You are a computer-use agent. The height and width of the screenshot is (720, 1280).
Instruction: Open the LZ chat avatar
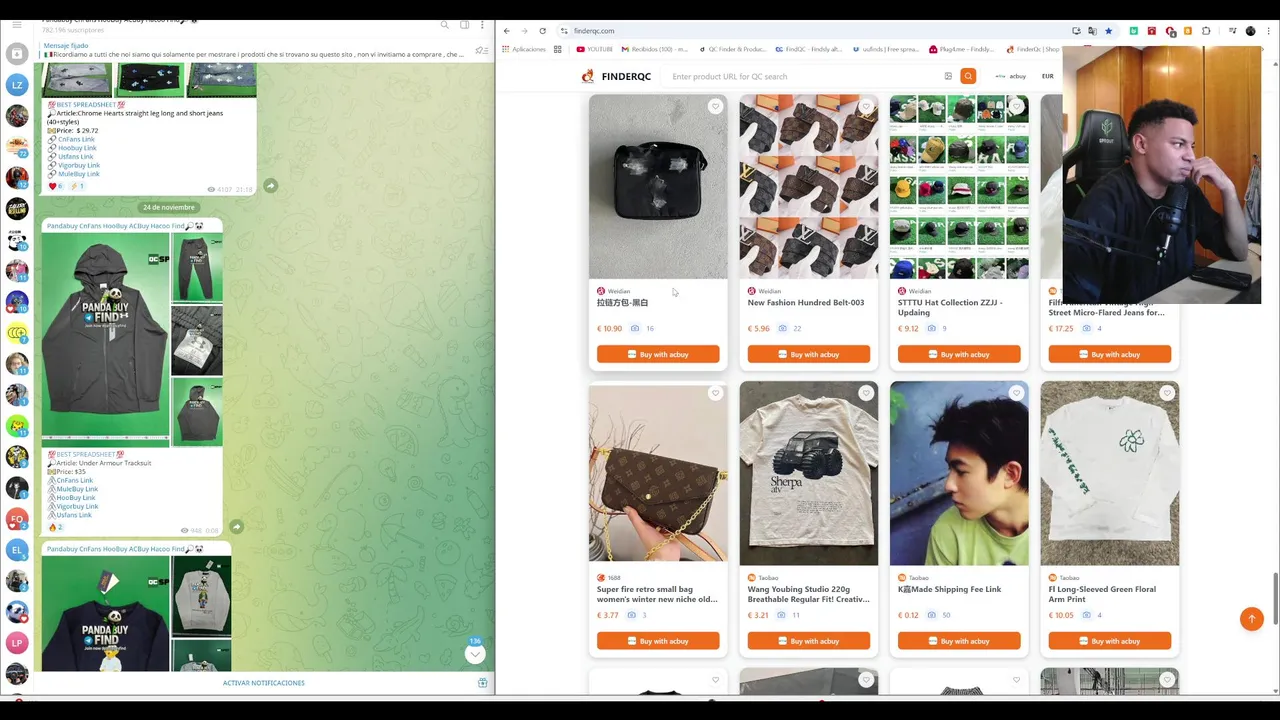pos(17,86)
